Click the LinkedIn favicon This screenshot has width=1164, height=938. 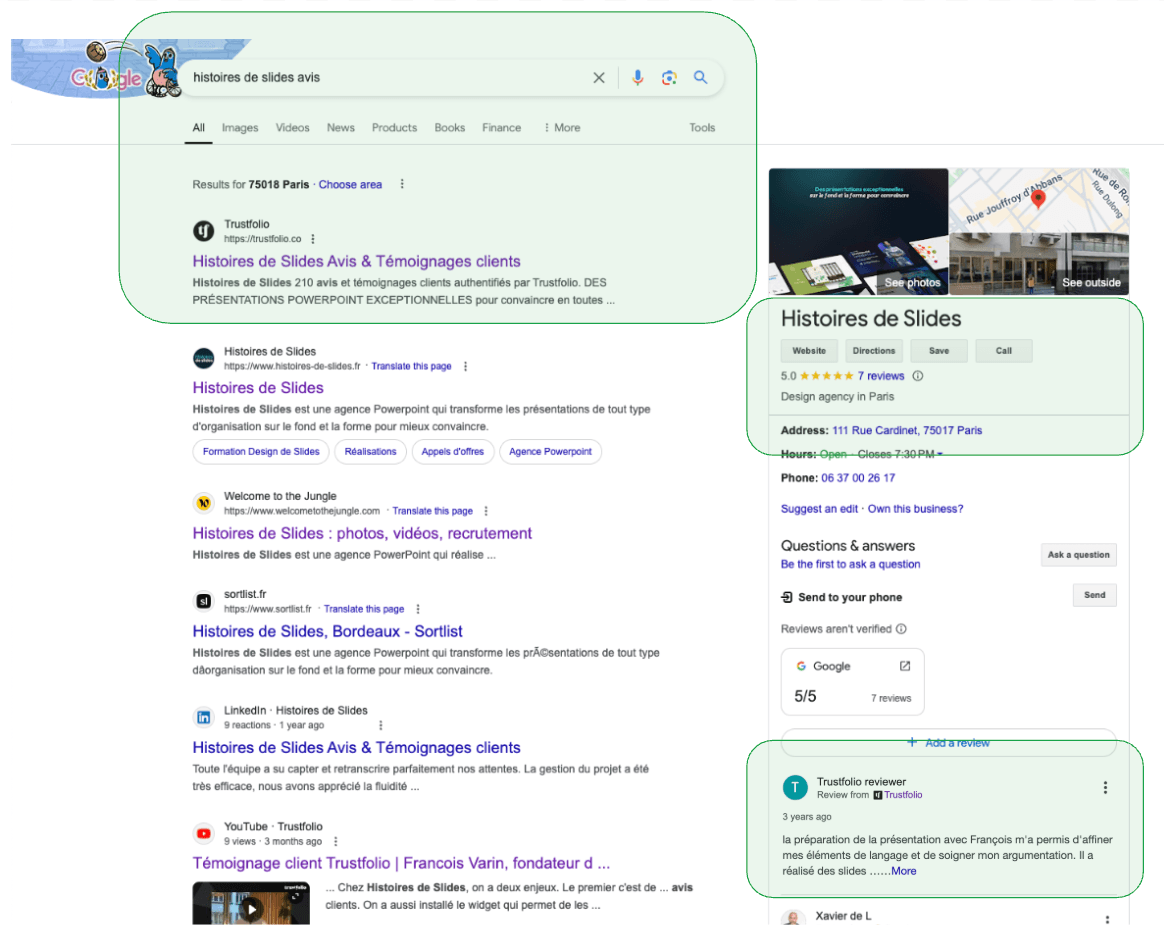click(x=203, y=718)
